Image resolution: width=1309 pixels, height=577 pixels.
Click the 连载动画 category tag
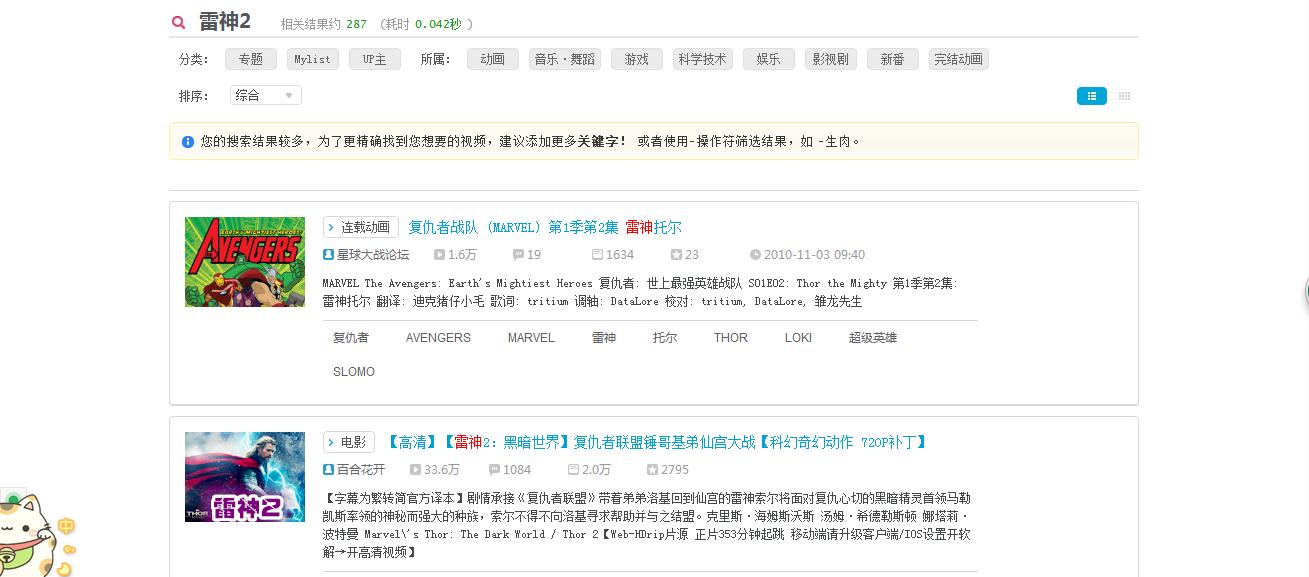pyautogui.click(x=361, y=227)
